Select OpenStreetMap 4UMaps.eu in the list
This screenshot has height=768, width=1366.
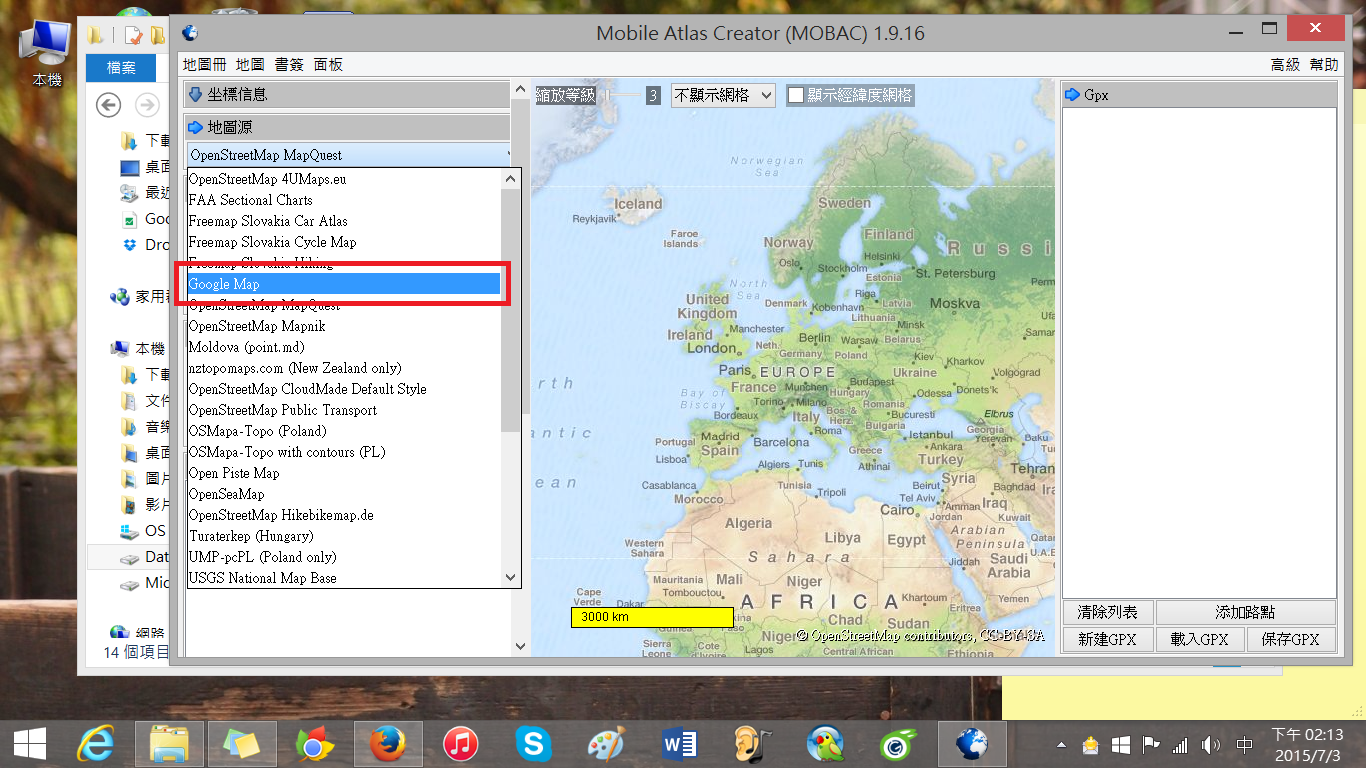[344, 179]
